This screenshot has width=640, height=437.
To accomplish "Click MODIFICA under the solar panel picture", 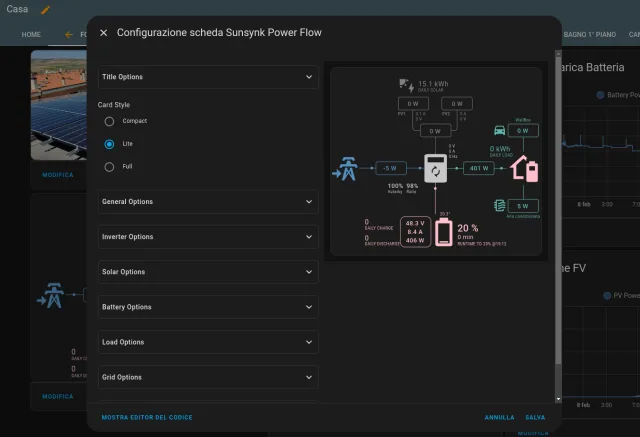I will tap(58, 175).
